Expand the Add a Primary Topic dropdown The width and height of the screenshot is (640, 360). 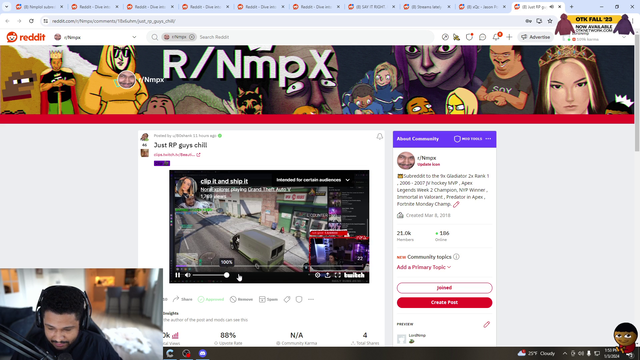[x=424, y=267]
